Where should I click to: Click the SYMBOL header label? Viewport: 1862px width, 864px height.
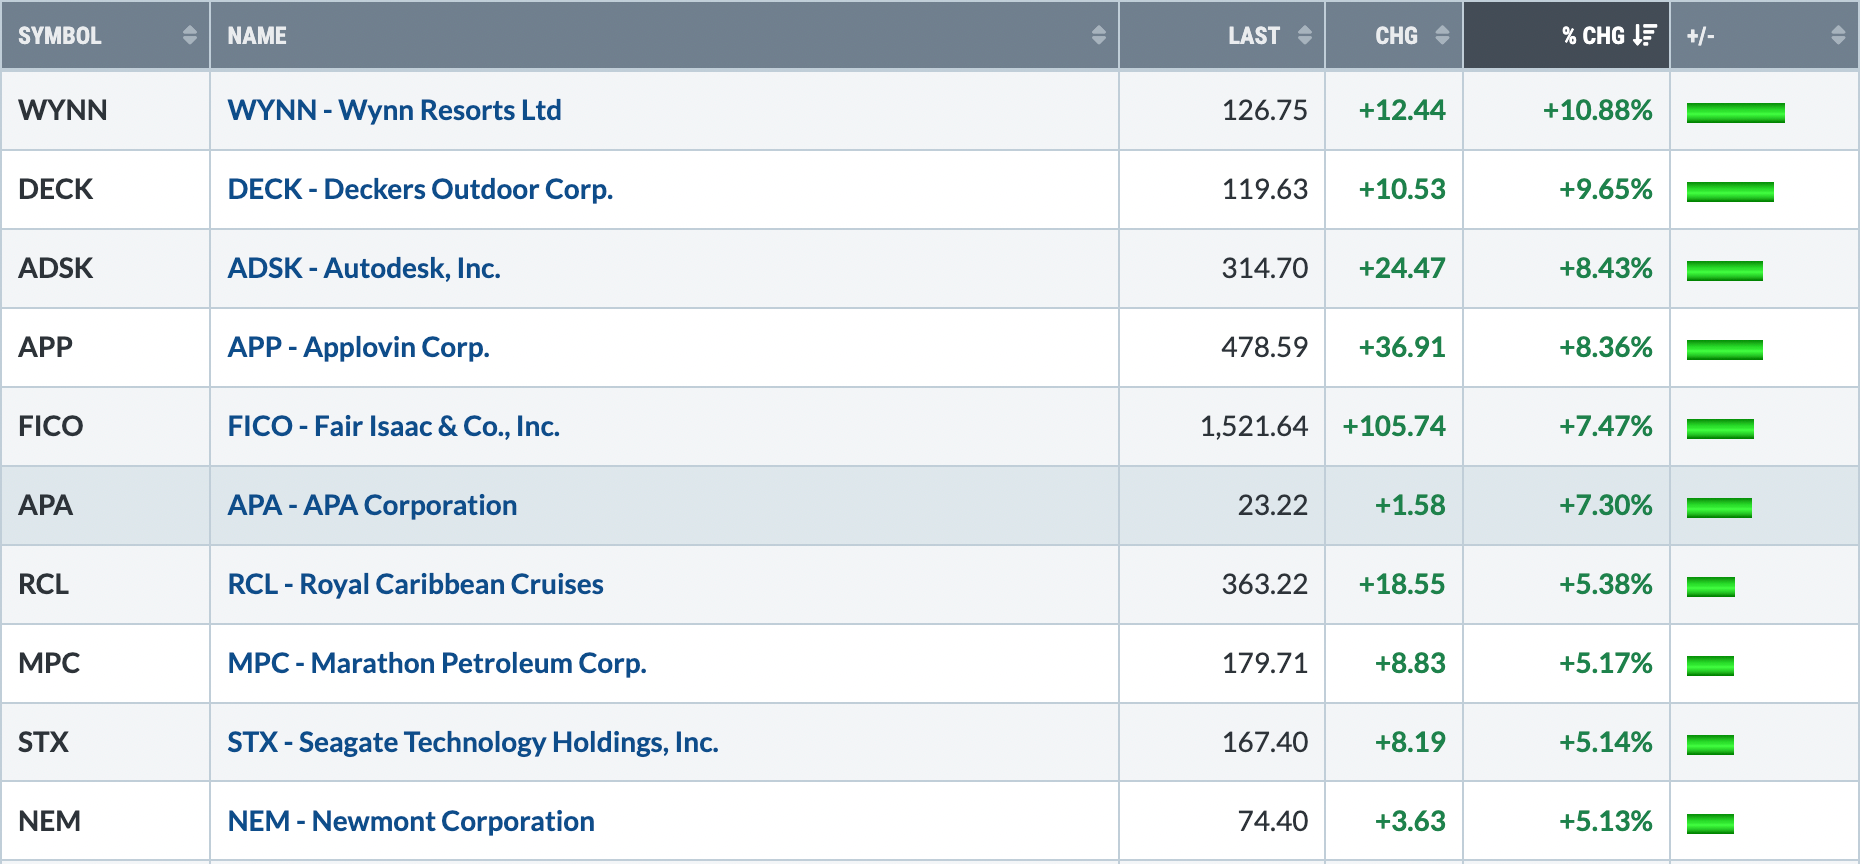coord(60,36)
